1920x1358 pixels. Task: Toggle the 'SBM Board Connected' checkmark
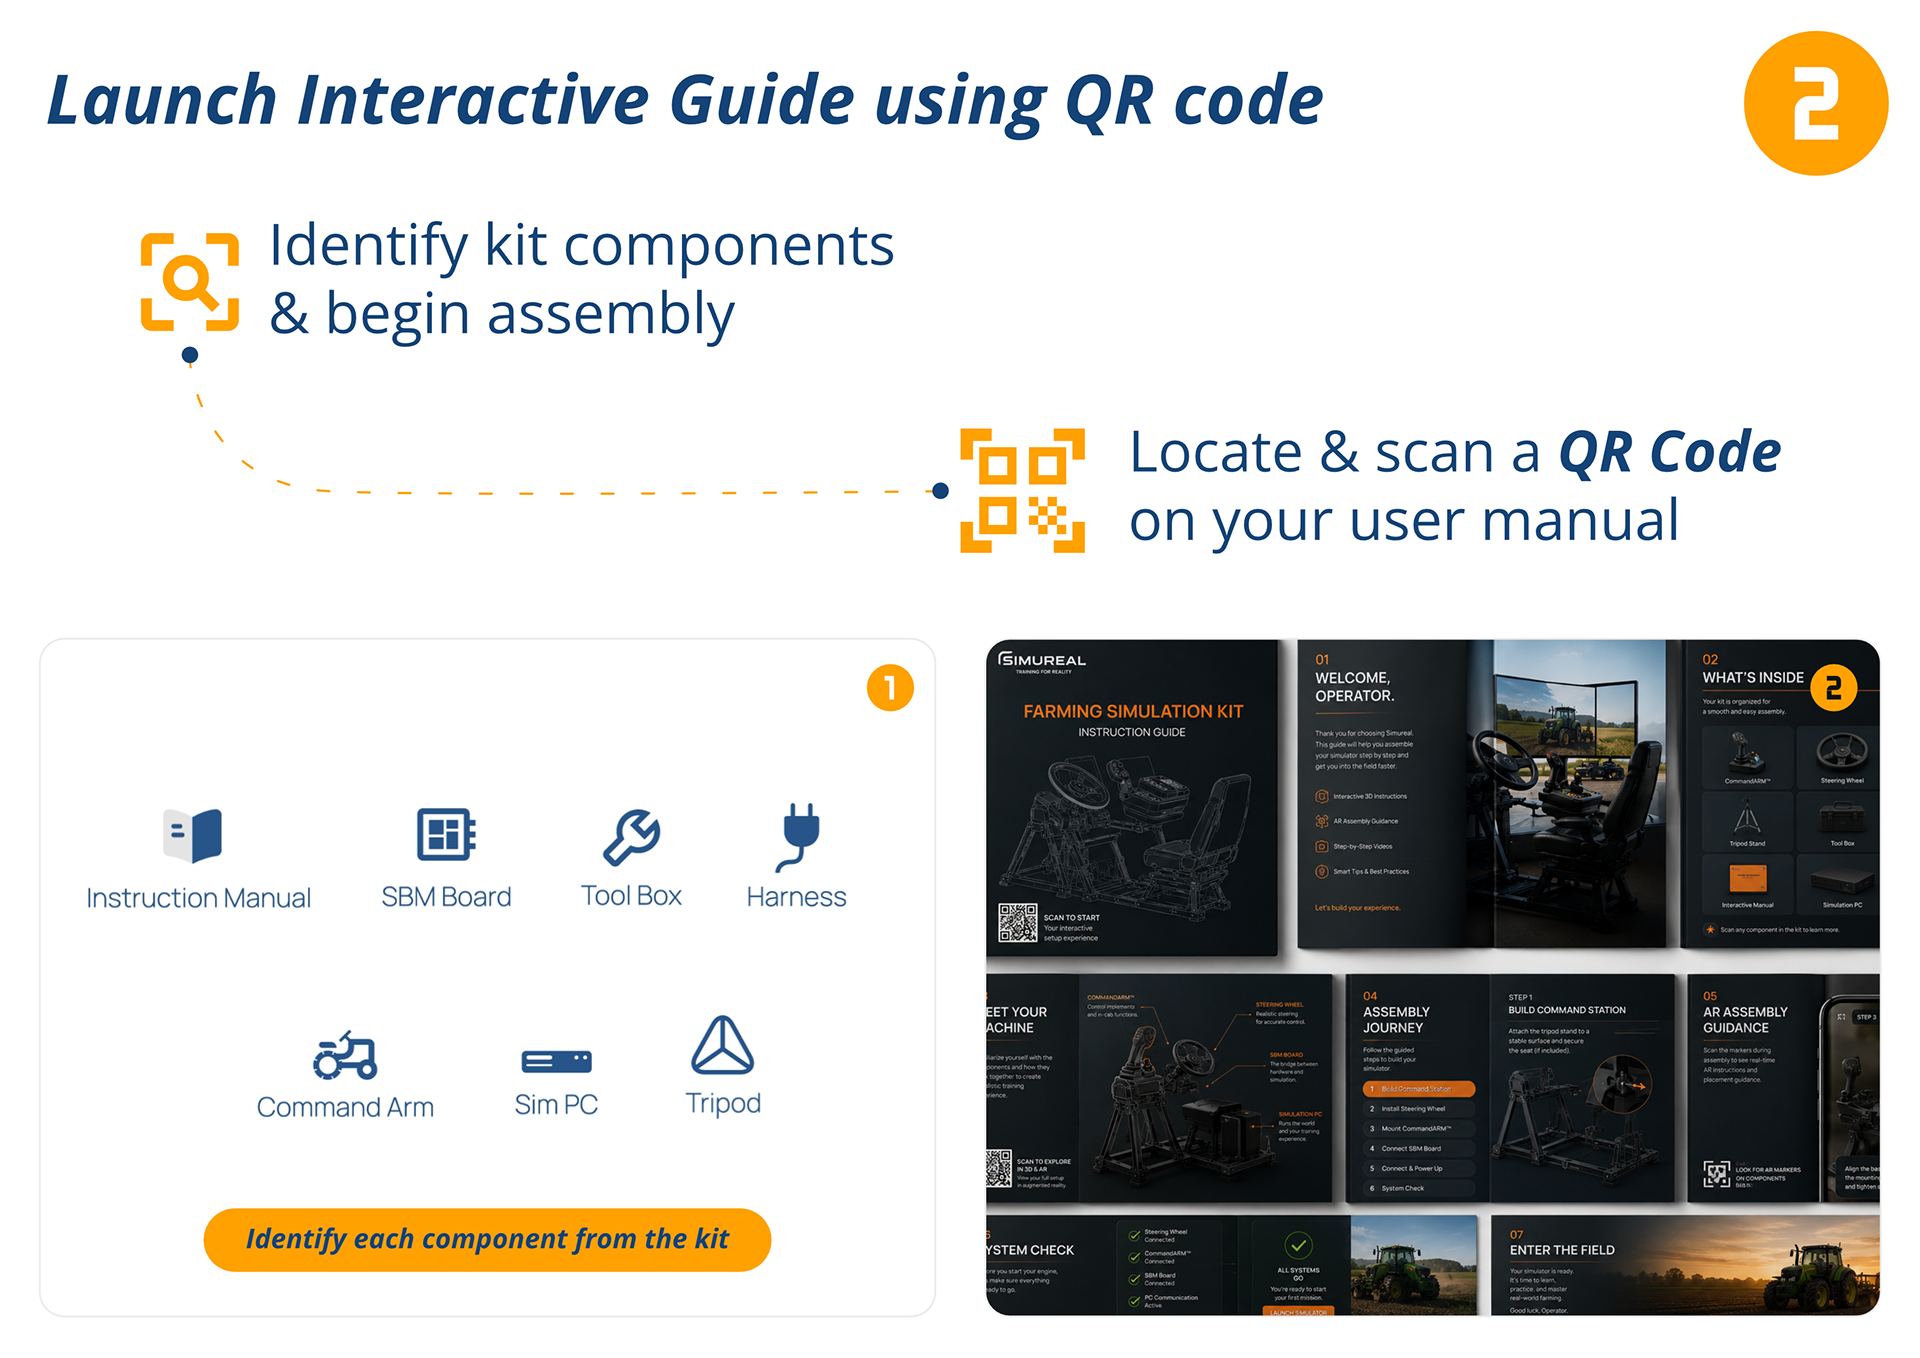point(1134,1280)
